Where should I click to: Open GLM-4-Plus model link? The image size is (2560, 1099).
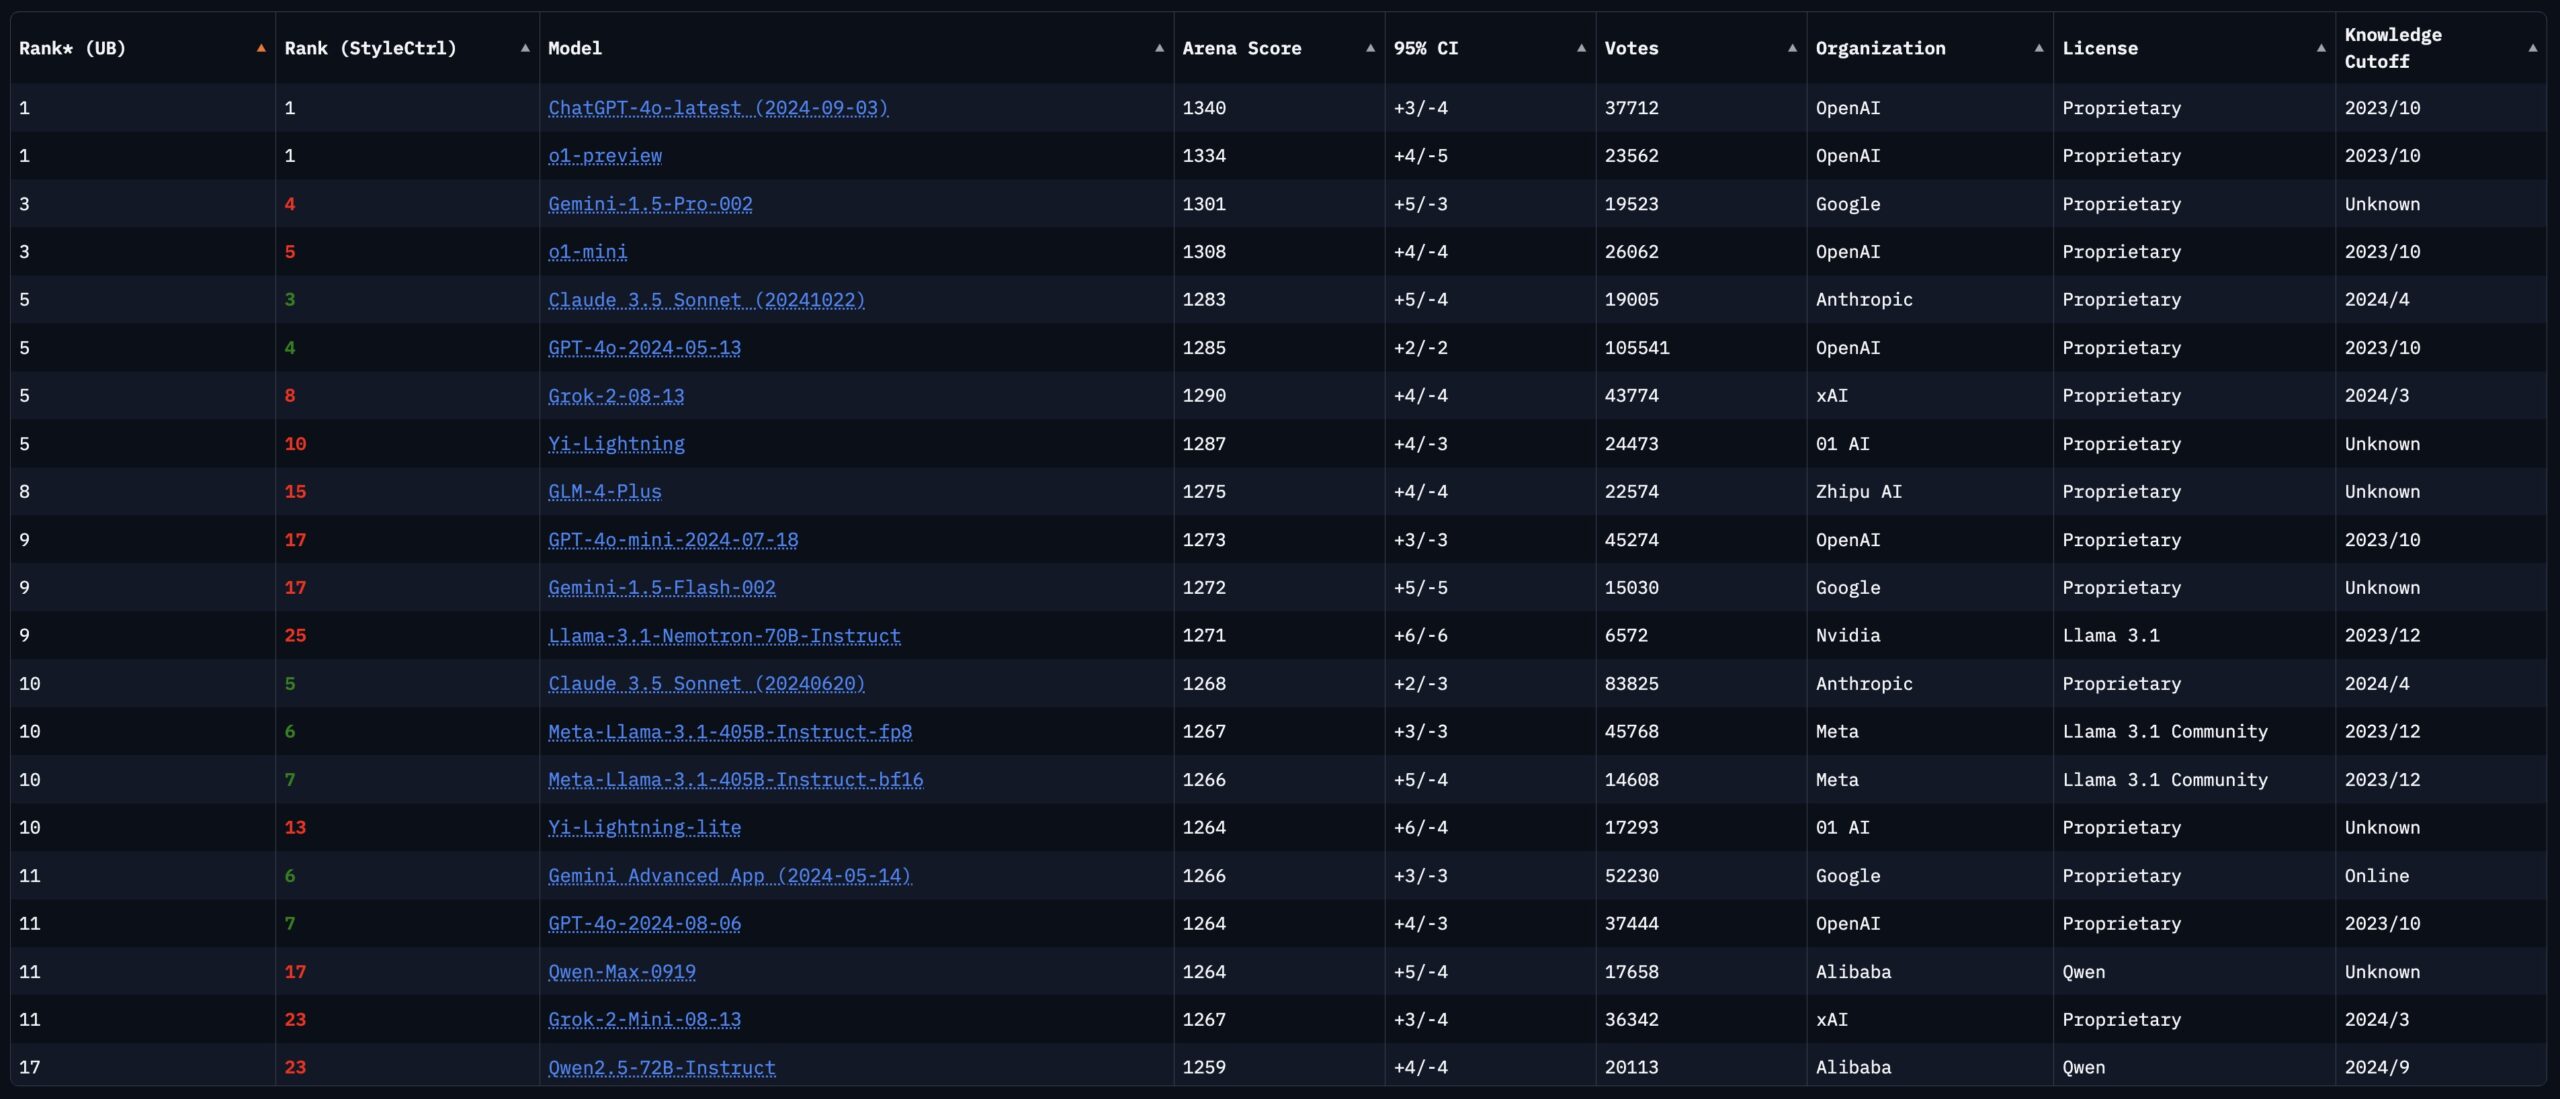point(605,492)
